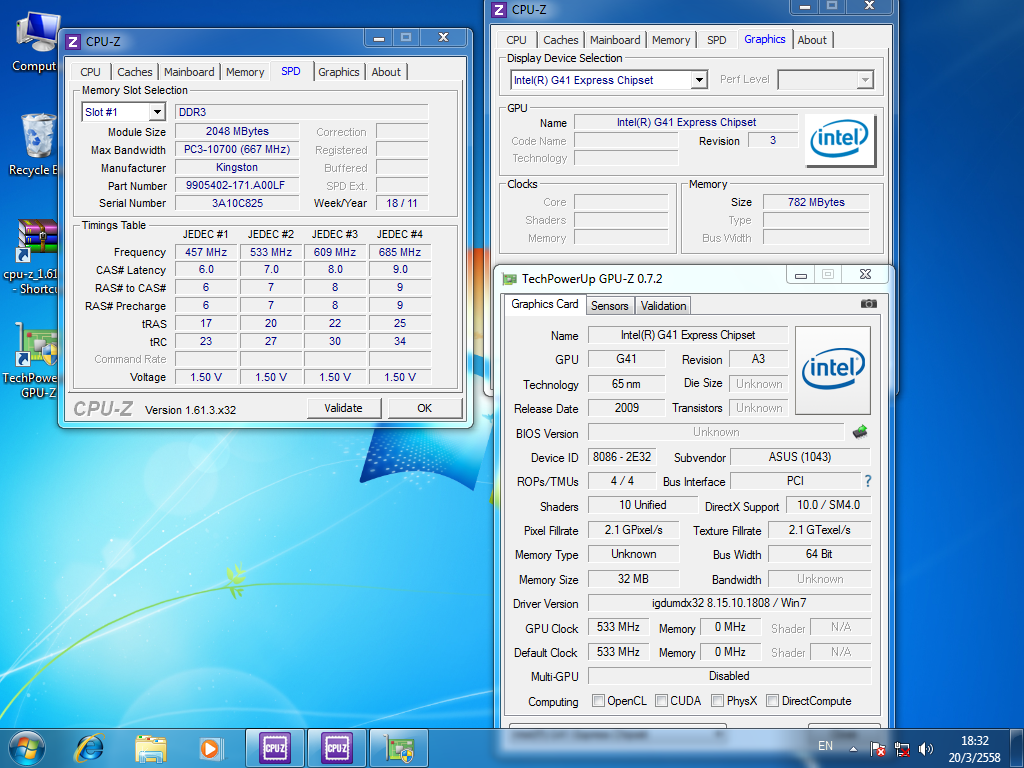The image size is (1024, 768).
Task: Click the Intel logo in CPU-Z Graphics tab
Action: tap(839, 140)
